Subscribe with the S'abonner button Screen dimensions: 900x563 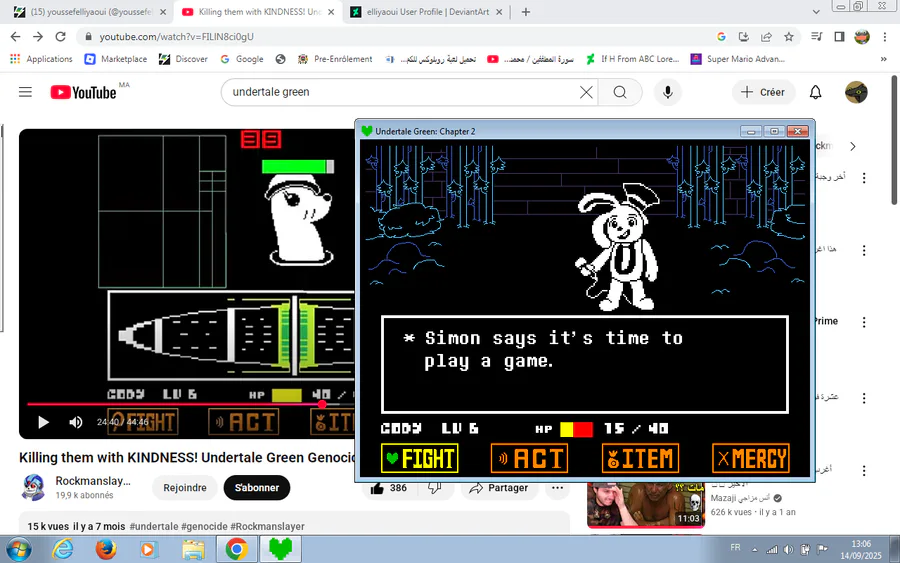(x=257, y=488)
